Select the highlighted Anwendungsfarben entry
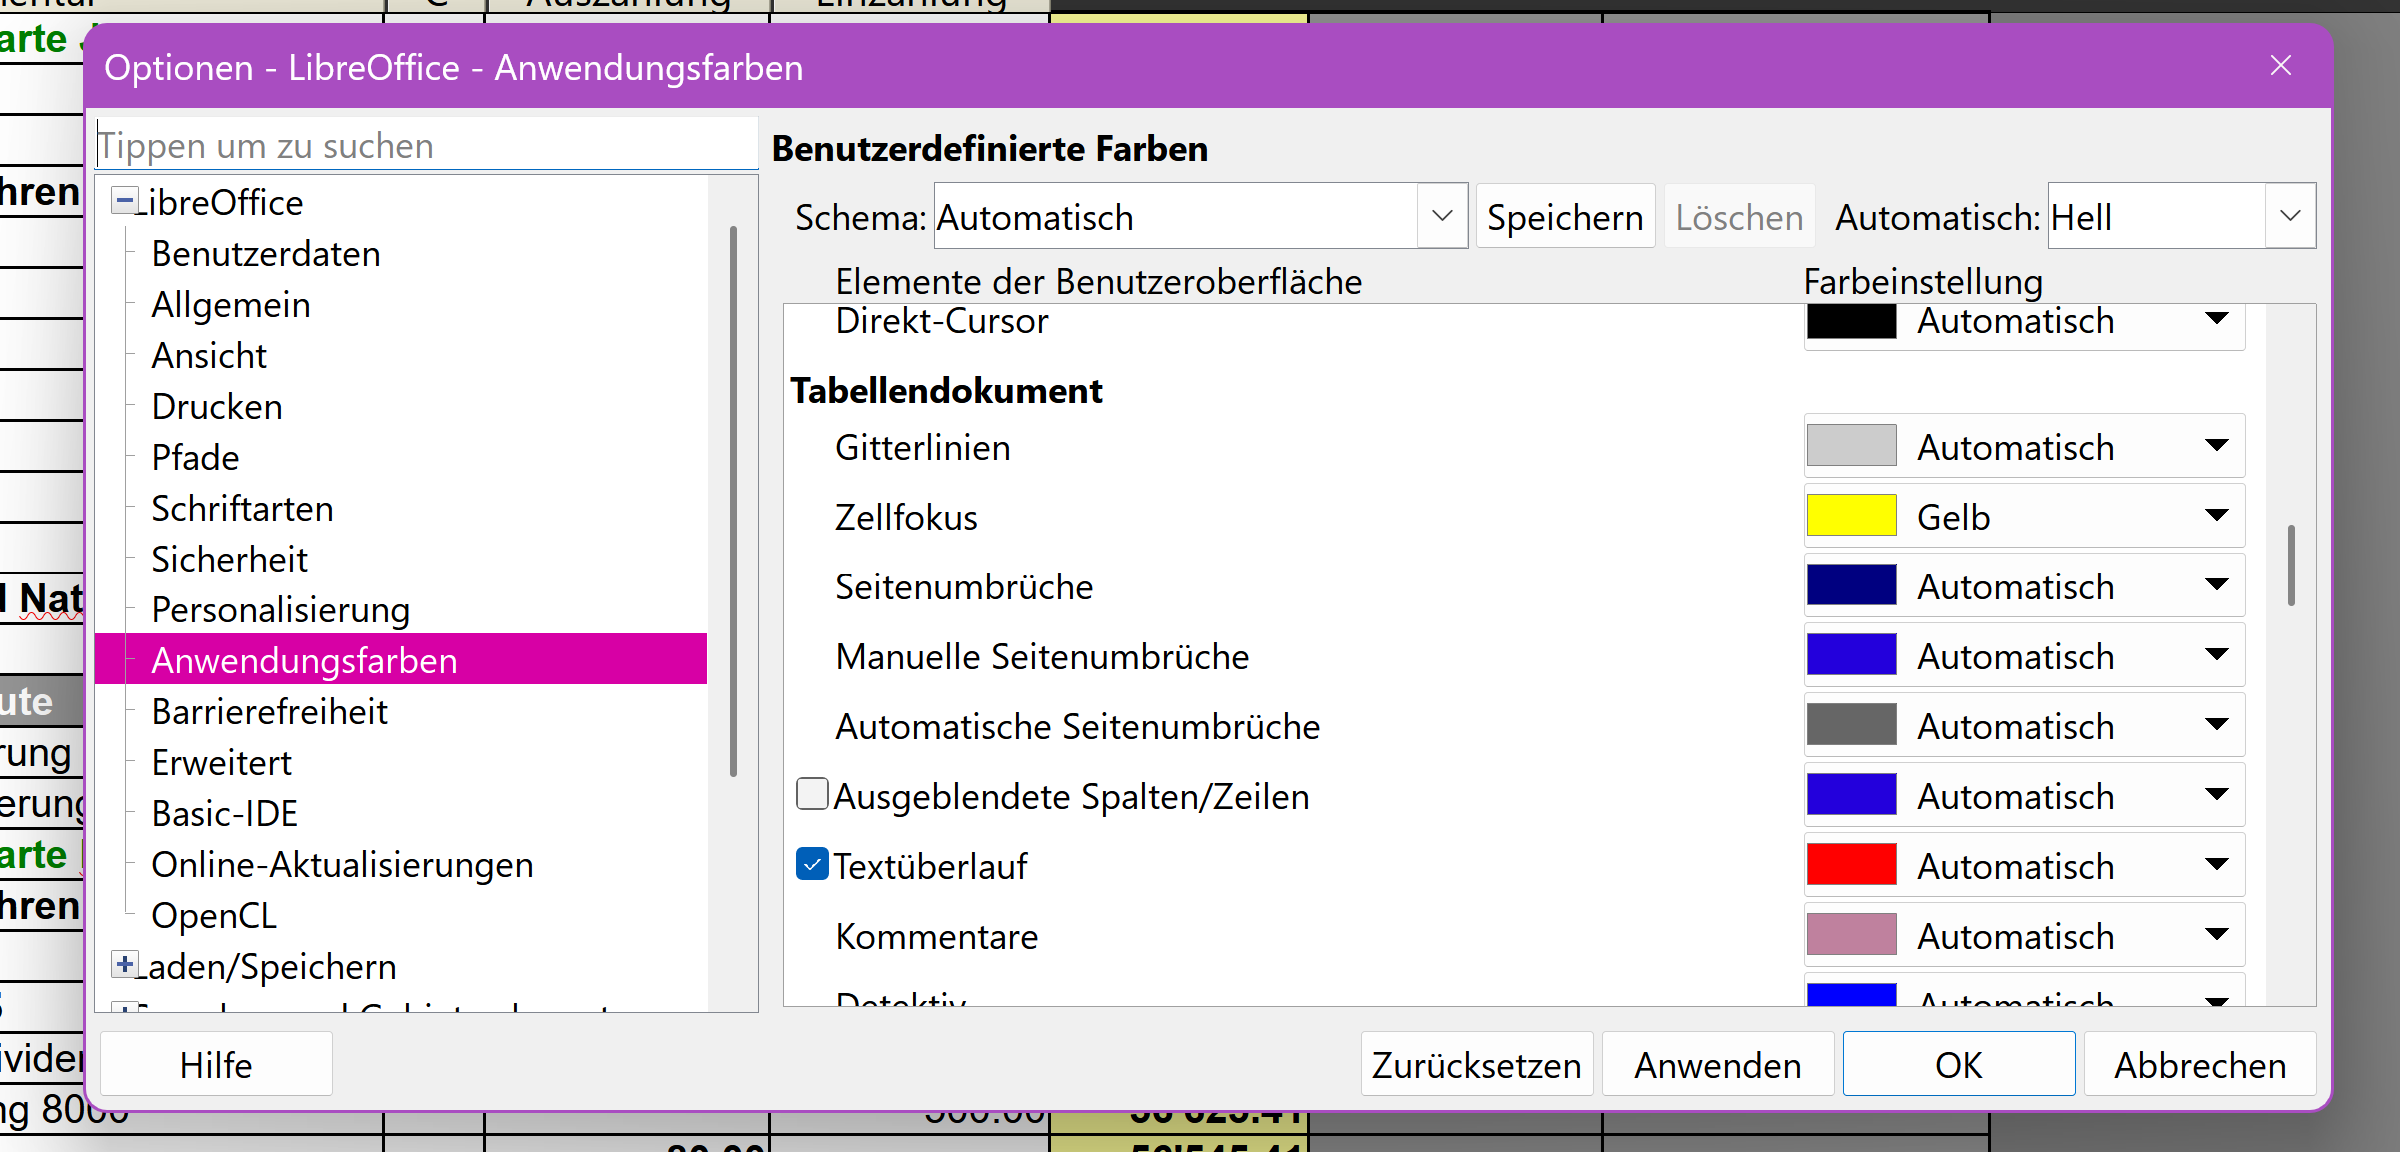This screenshot has width=2400, height=1152. tap(401, 660)
